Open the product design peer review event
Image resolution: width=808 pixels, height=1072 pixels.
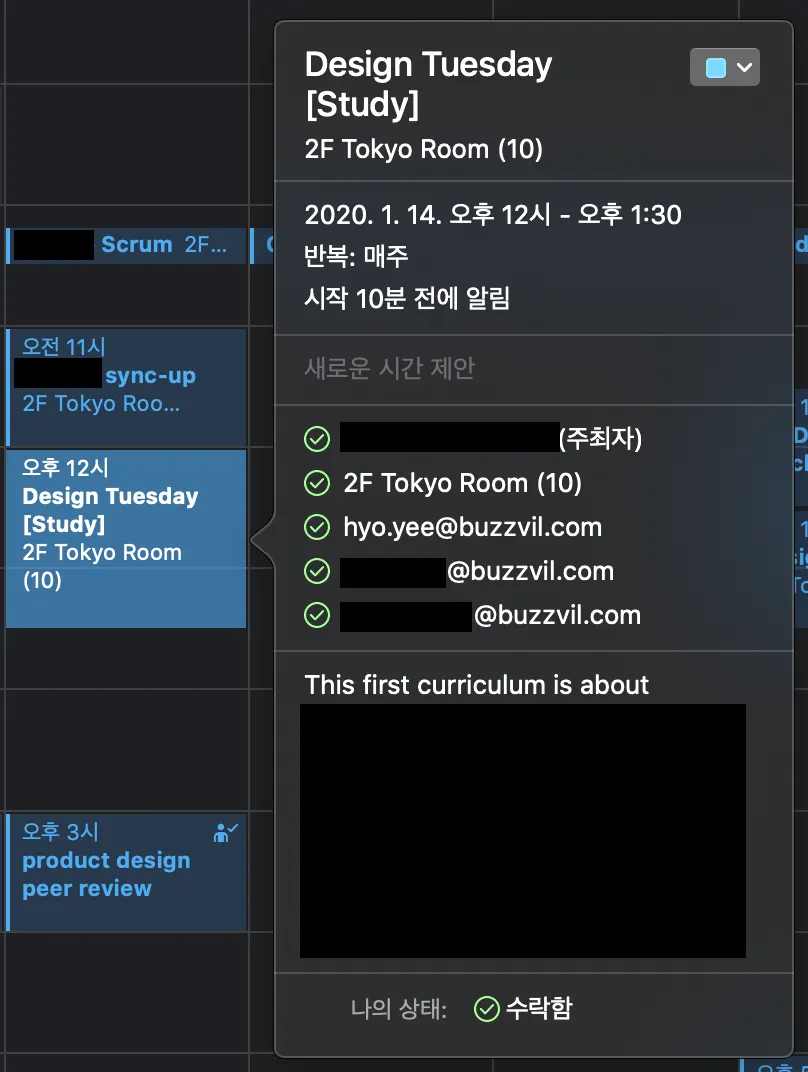[126, 872]
